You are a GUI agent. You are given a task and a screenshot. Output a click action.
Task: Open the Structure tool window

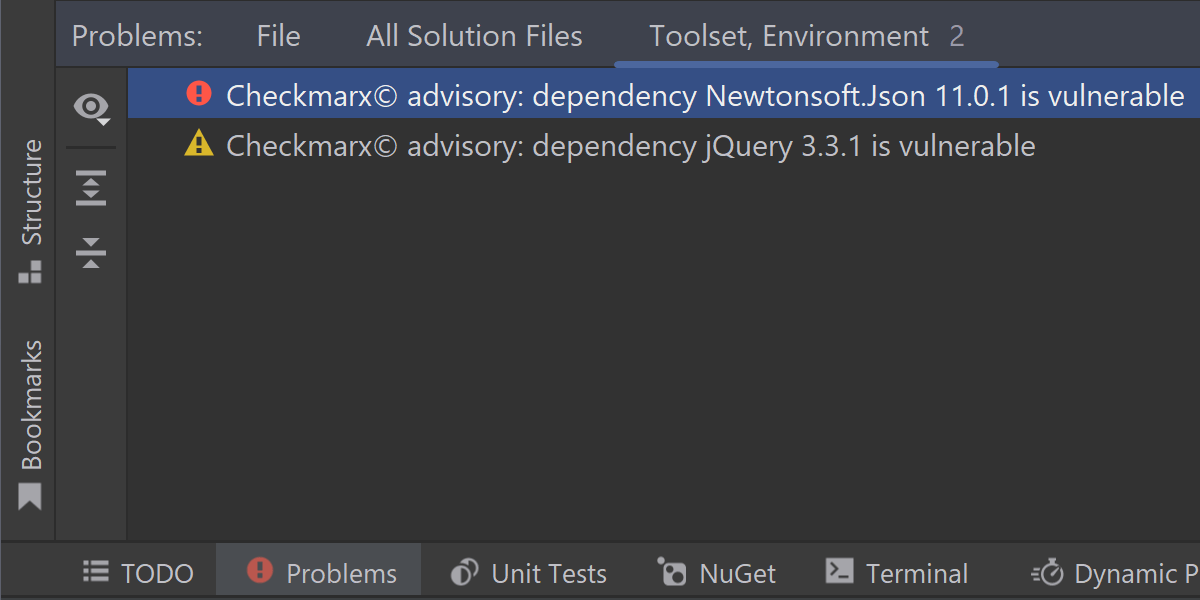[31, 209]
